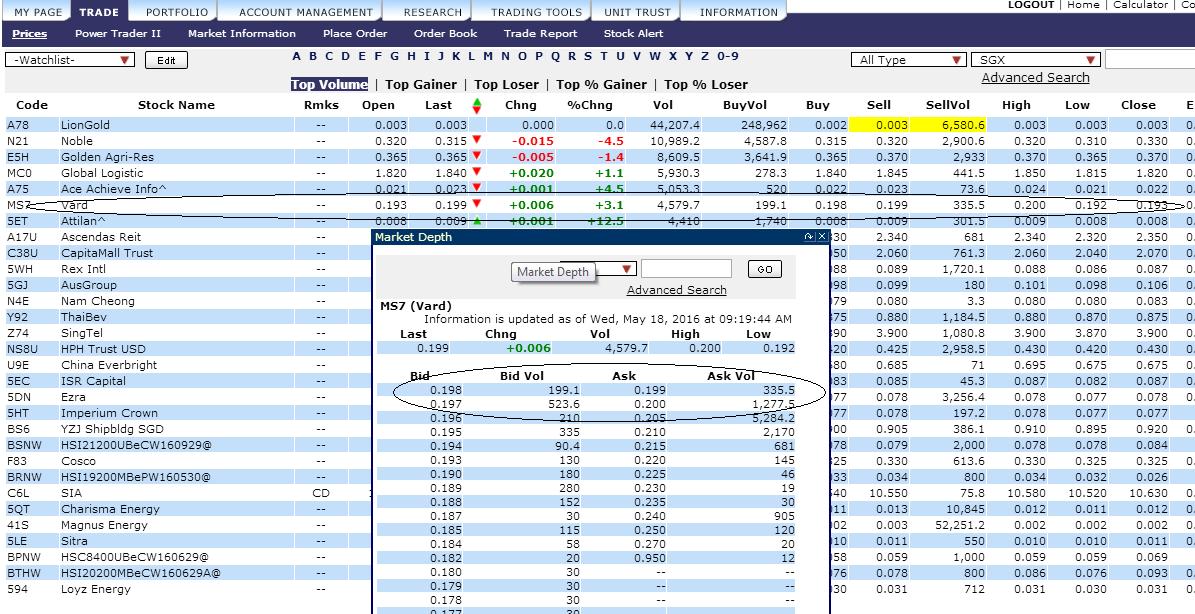Click the sort arrows icon beside the Last column header
The height and width of the screenshot is (614, 1195).
476,105
